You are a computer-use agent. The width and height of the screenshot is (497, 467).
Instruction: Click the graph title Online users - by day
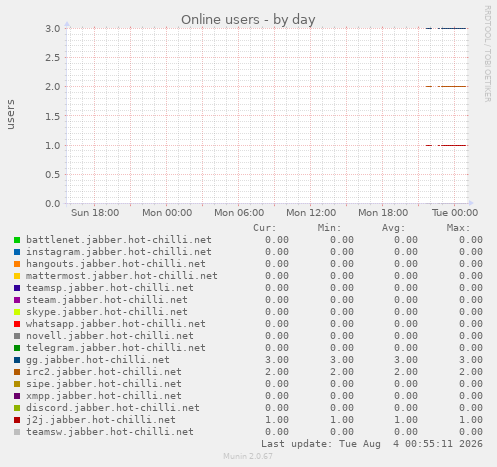point(248,20)
